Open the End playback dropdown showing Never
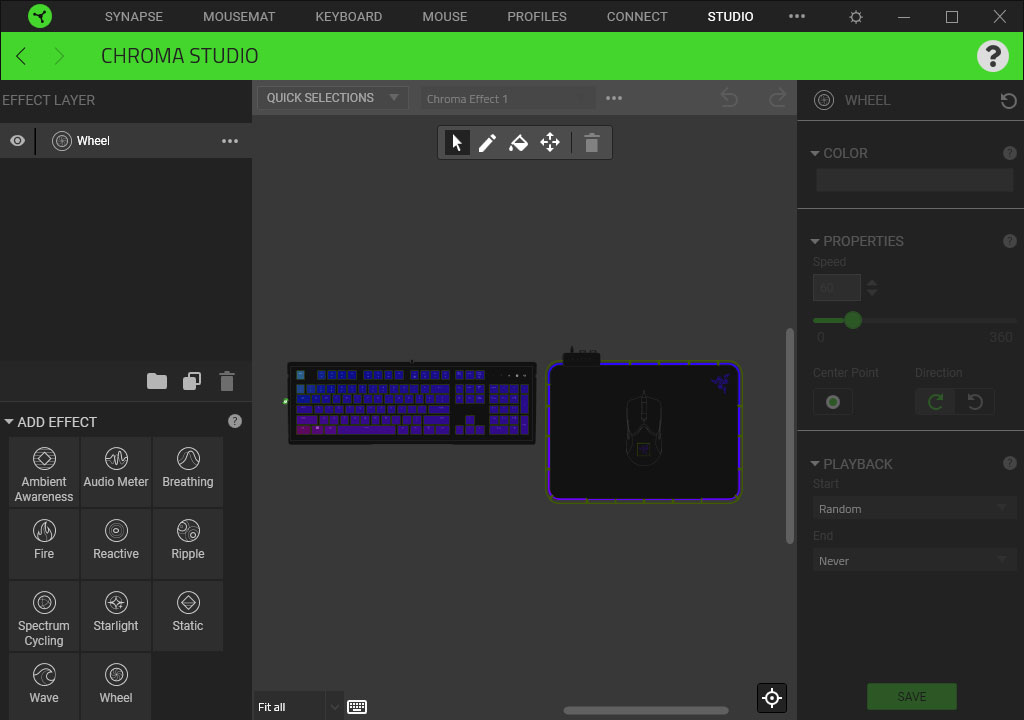 pyautogui.click(x=914, y=561)
